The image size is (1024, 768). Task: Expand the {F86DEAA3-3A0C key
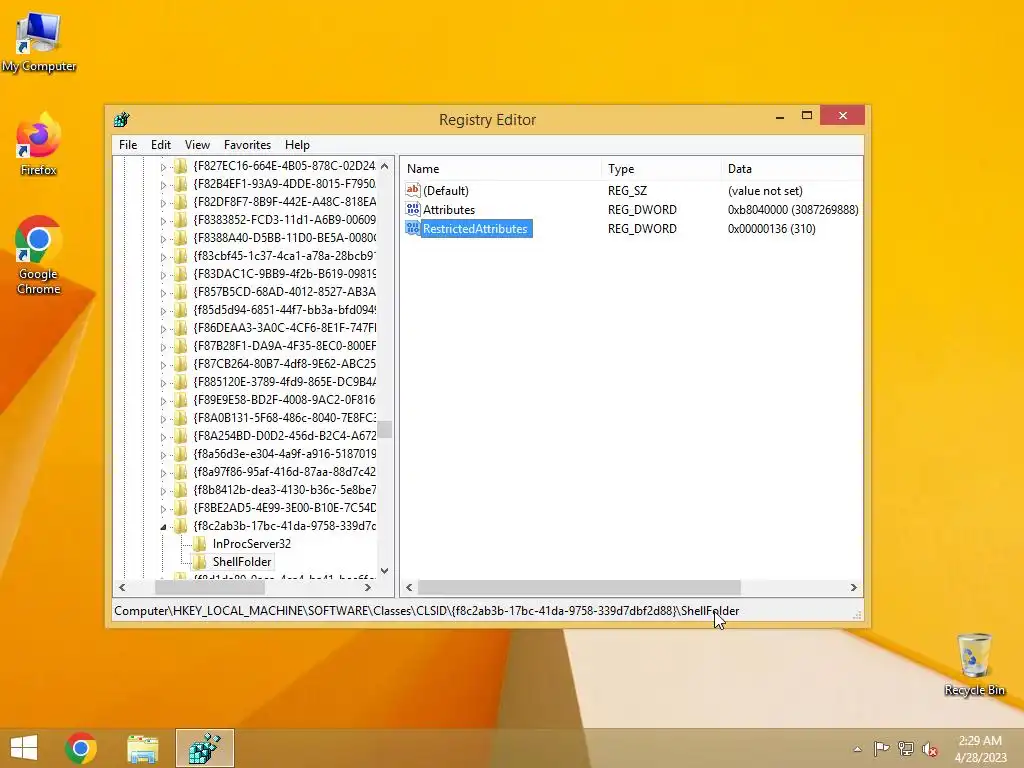pyautogui.click(x=163, y=328)
